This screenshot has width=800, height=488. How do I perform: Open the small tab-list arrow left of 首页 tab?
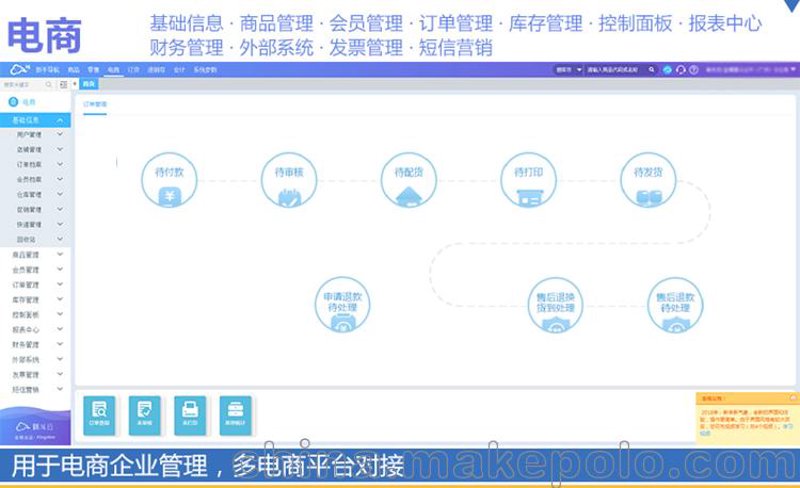tap(75, 84)
